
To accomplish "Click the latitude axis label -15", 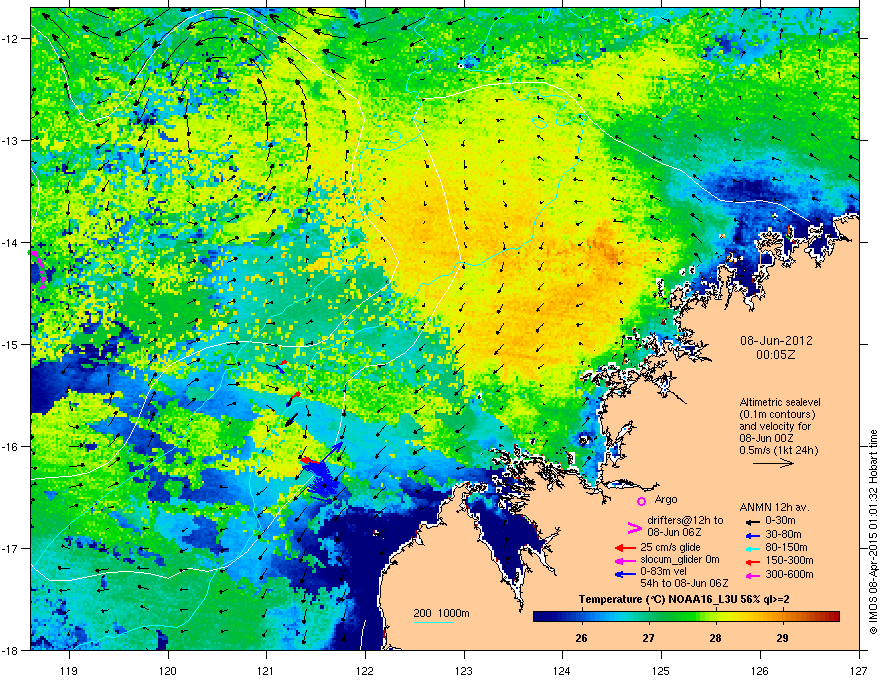I will tap(10, 344).
